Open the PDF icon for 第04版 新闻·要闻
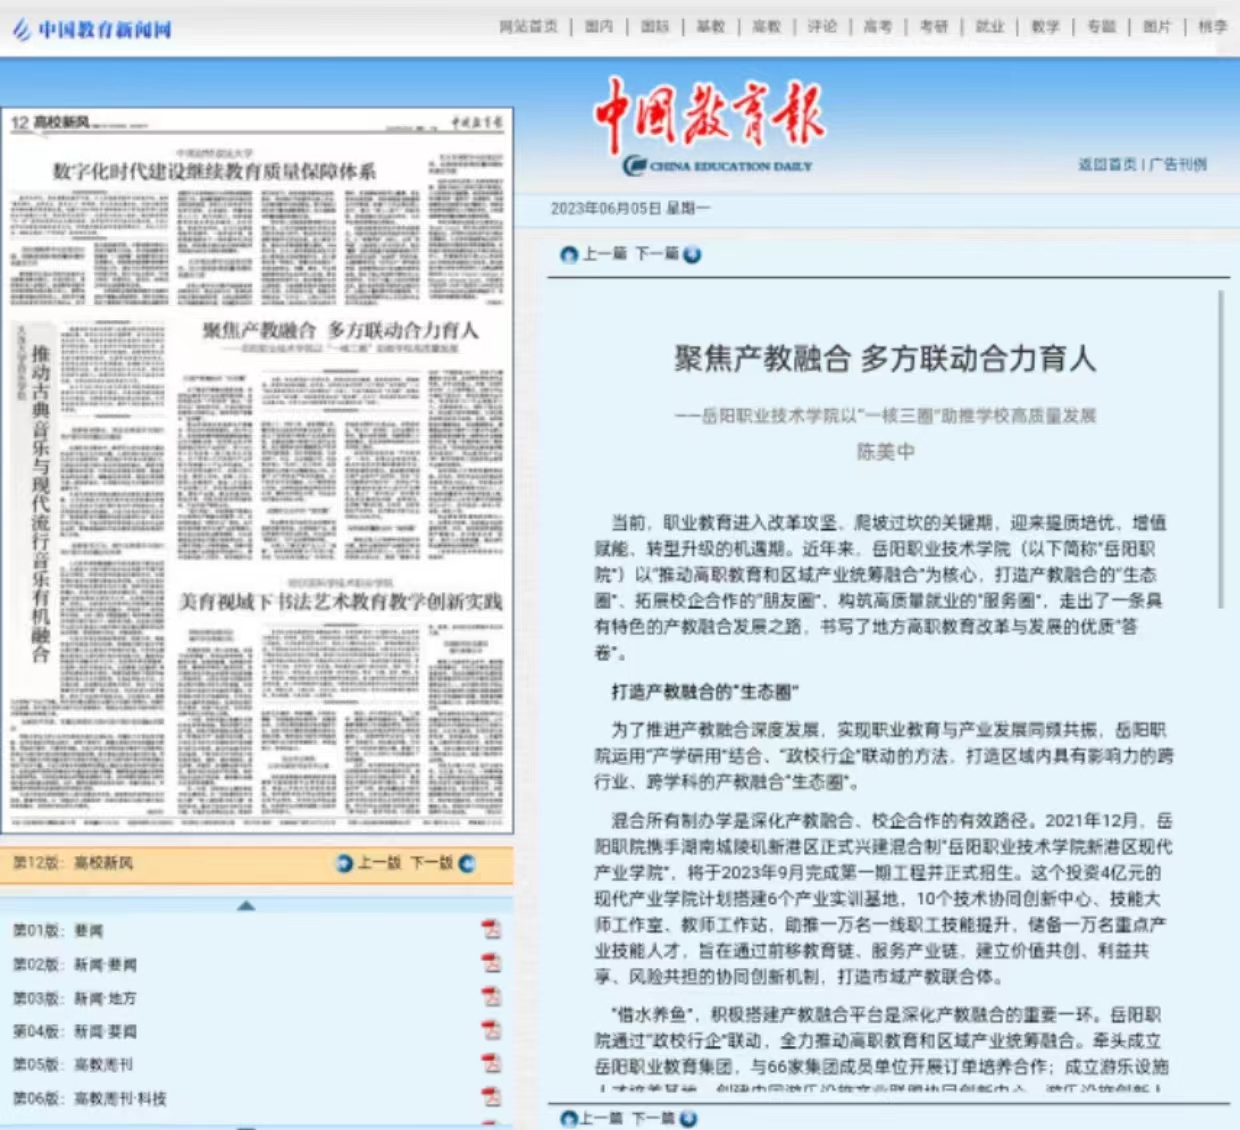This screenshot has height=1130, width=1240. coord(491,1029)
